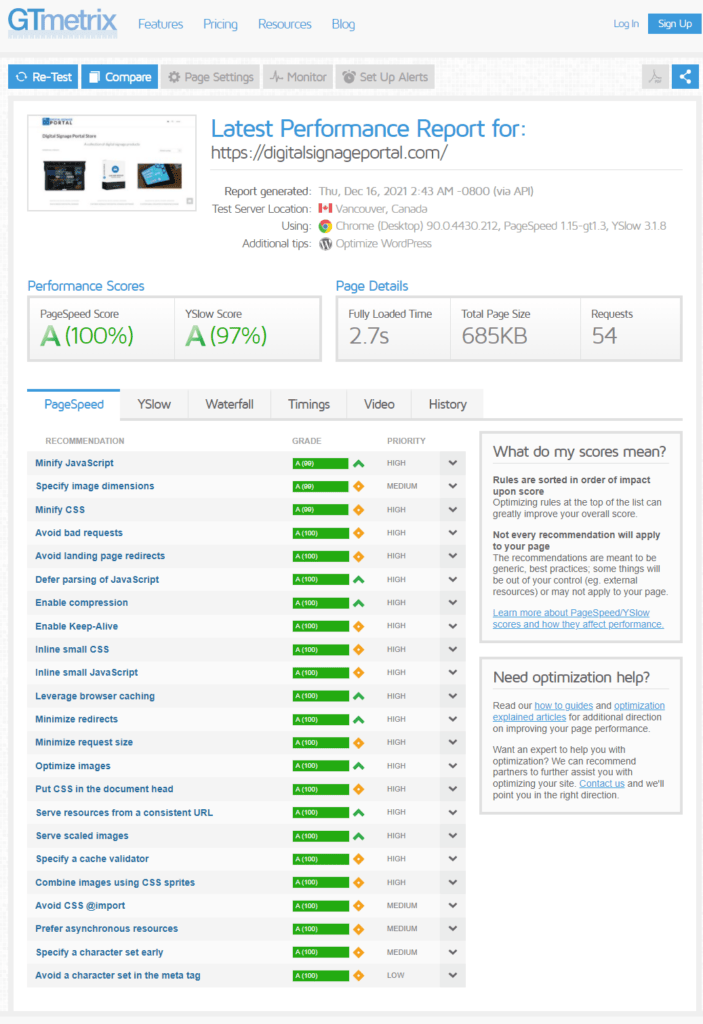Click the blue share icon button
703x1024 pixels.
(685, 77)
